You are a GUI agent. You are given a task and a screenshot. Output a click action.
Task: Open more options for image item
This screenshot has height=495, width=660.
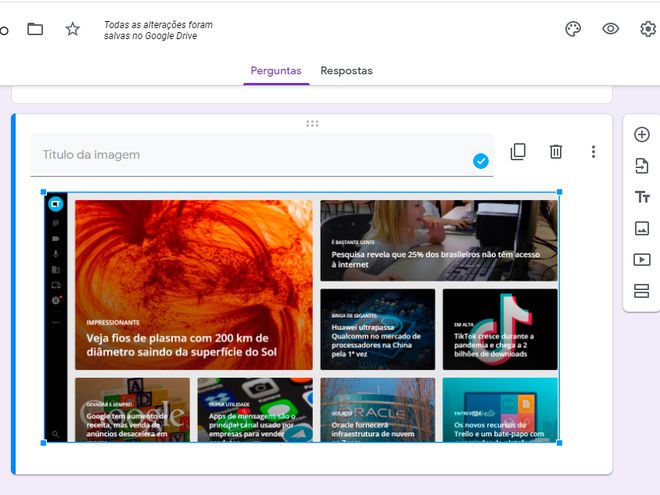pos(593,152)
